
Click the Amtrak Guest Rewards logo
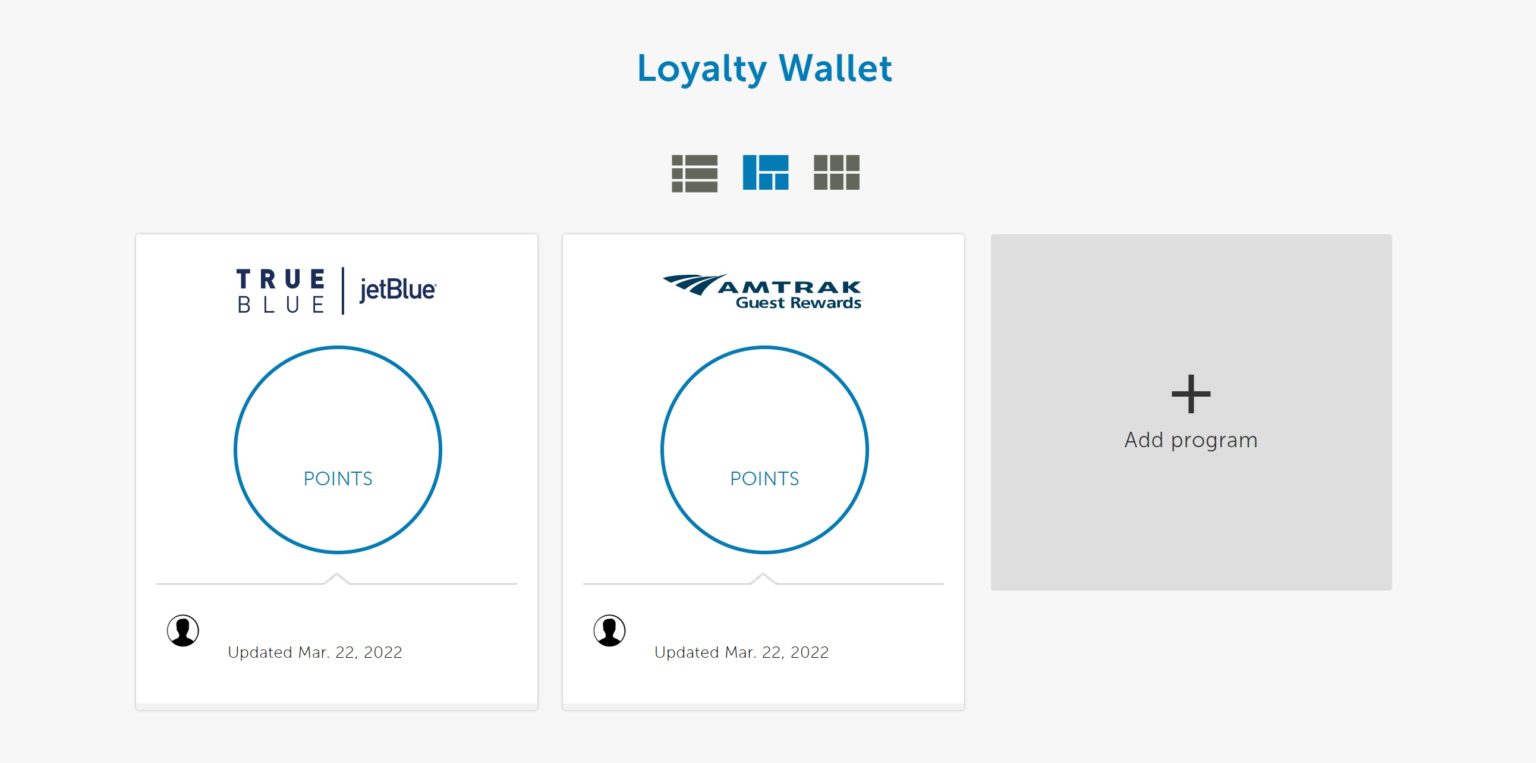point(763,289)
